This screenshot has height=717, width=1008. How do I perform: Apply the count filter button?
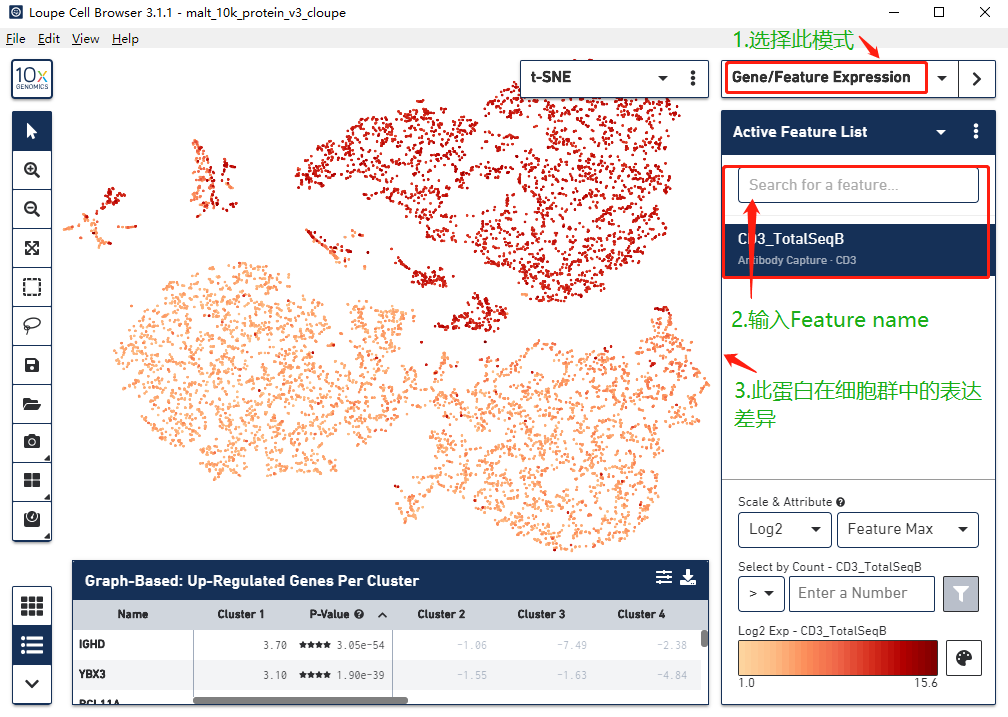point(960,593)
